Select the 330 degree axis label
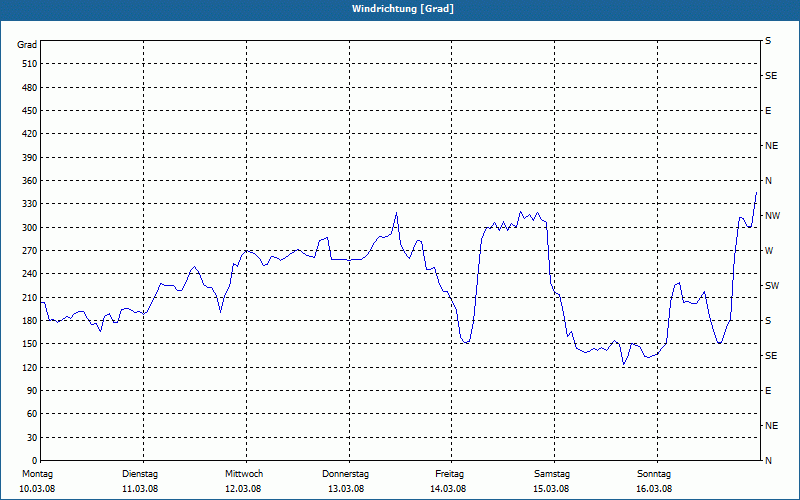Image resolution: width=800 pixels, height=500 pixels. coord(29,204)
